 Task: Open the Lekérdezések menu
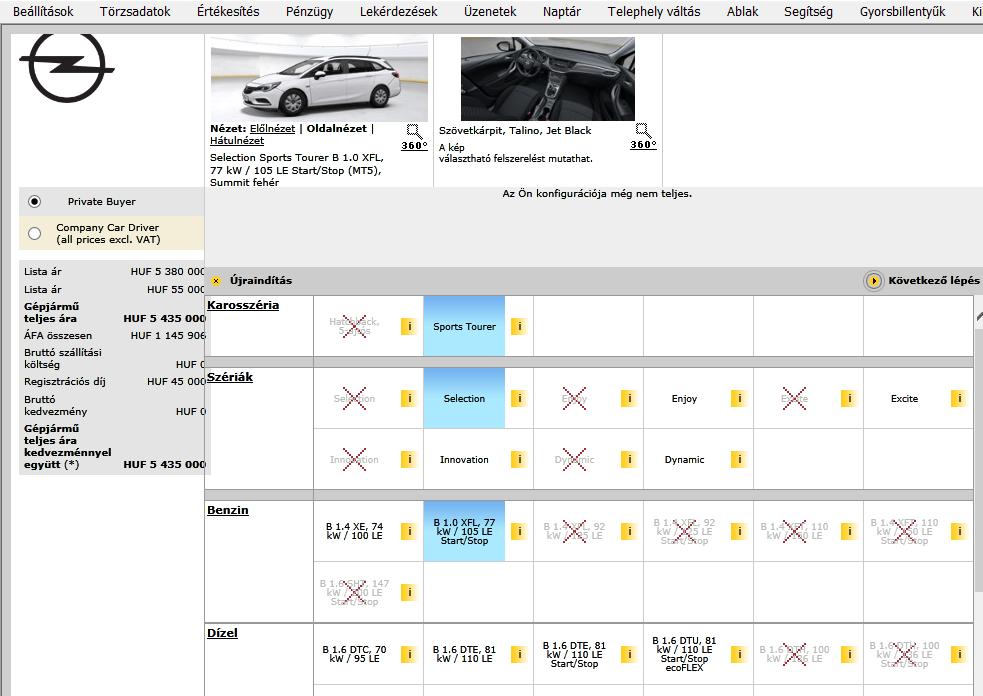(x=398, y=11)
